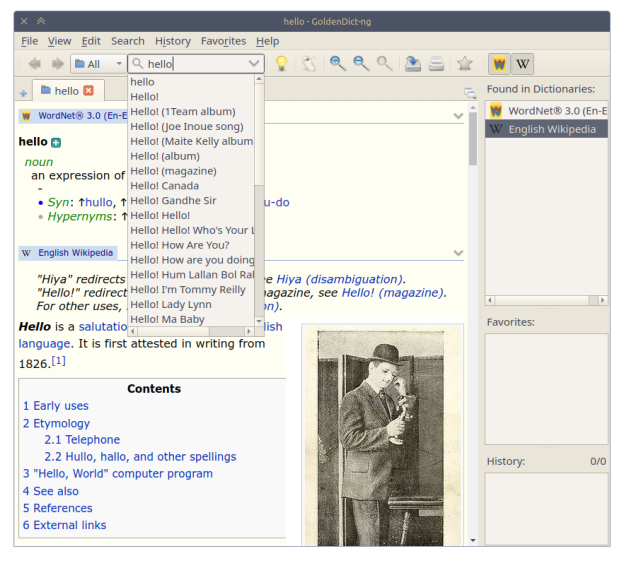Click the Save Article icon
Image resolution: width=624 pixels, height=563 pixels.
coord(413,64)
